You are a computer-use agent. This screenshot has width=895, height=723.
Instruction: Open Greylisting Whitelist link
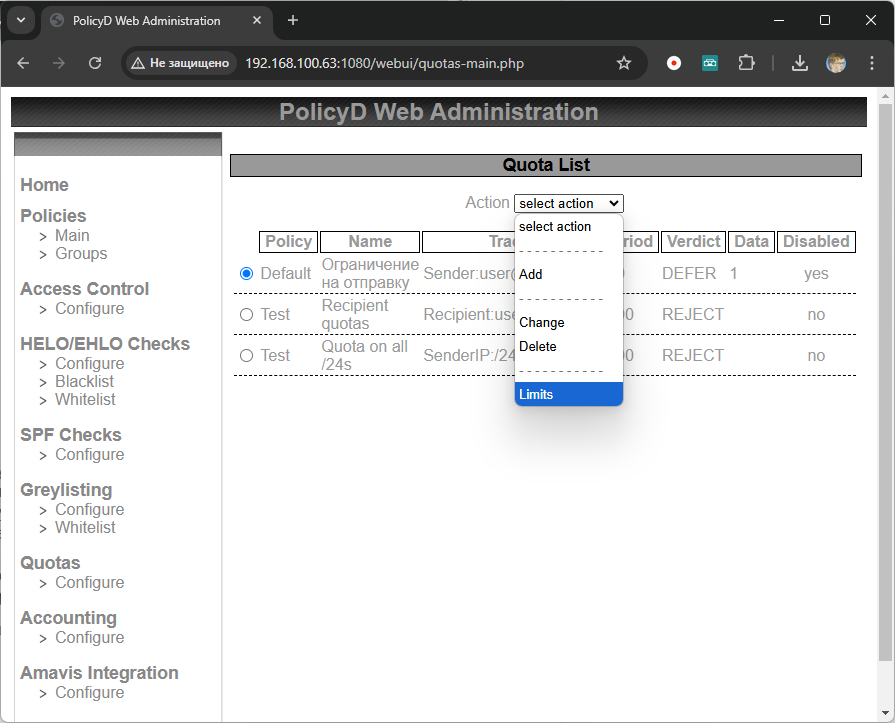click(x=85, y=527)
